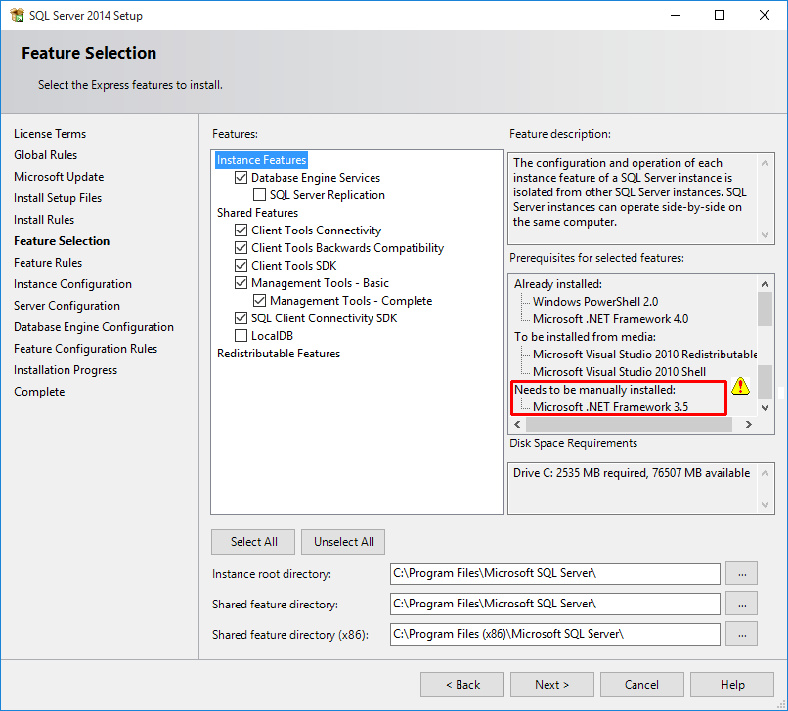Proceed with the Next button
This screenshot has height=711, width=788.
(x=552, y=684)
